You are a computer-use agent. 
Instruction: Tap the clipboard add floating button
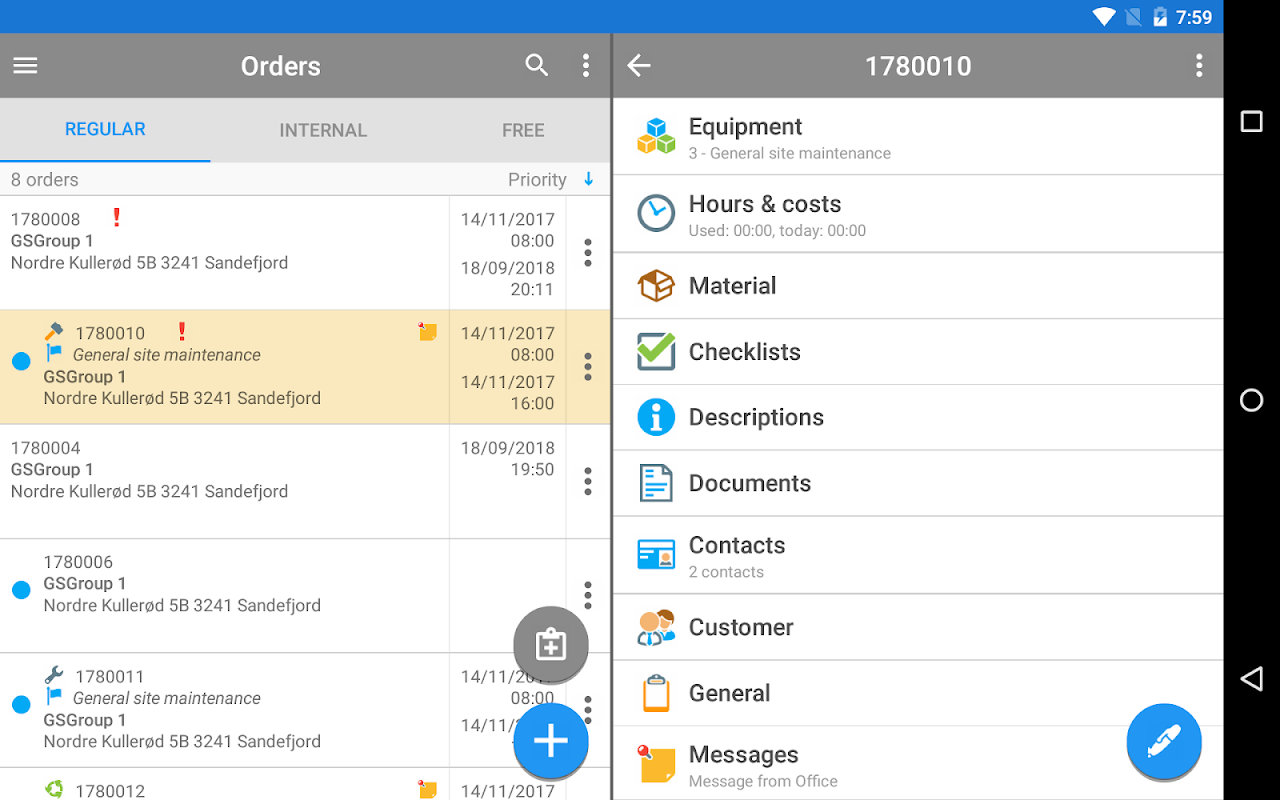point(551,645)
